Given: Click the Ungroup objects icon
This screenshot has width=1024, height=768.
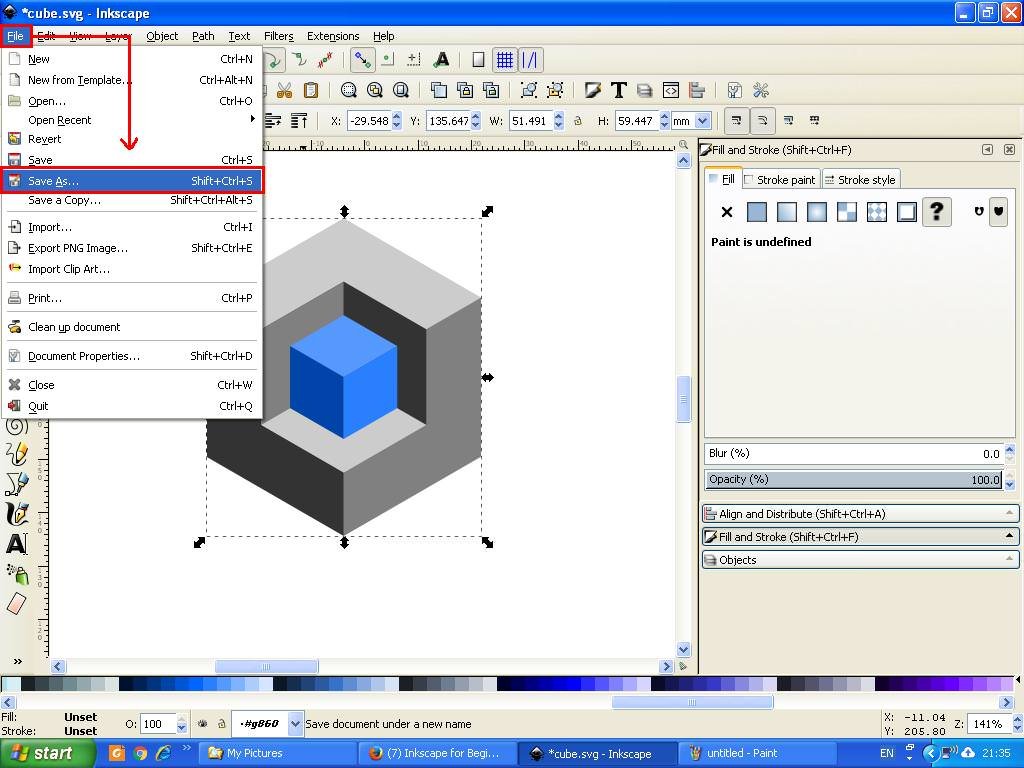Looking at the screenshot, I should [555, 90].
